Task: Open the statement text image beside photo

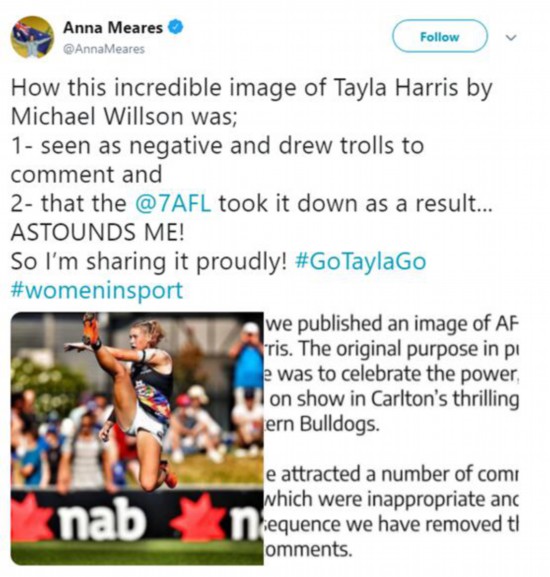Action: (391, 438)
